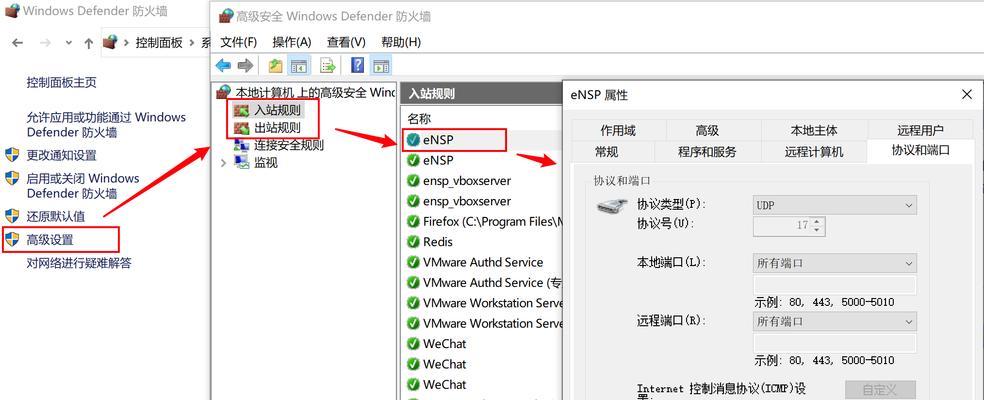The height and width of the screenshot is (400, 984).
Task: Click 允许应用或功能通过 Windows Defender 防火墙 link
Action: pos(106,124)
